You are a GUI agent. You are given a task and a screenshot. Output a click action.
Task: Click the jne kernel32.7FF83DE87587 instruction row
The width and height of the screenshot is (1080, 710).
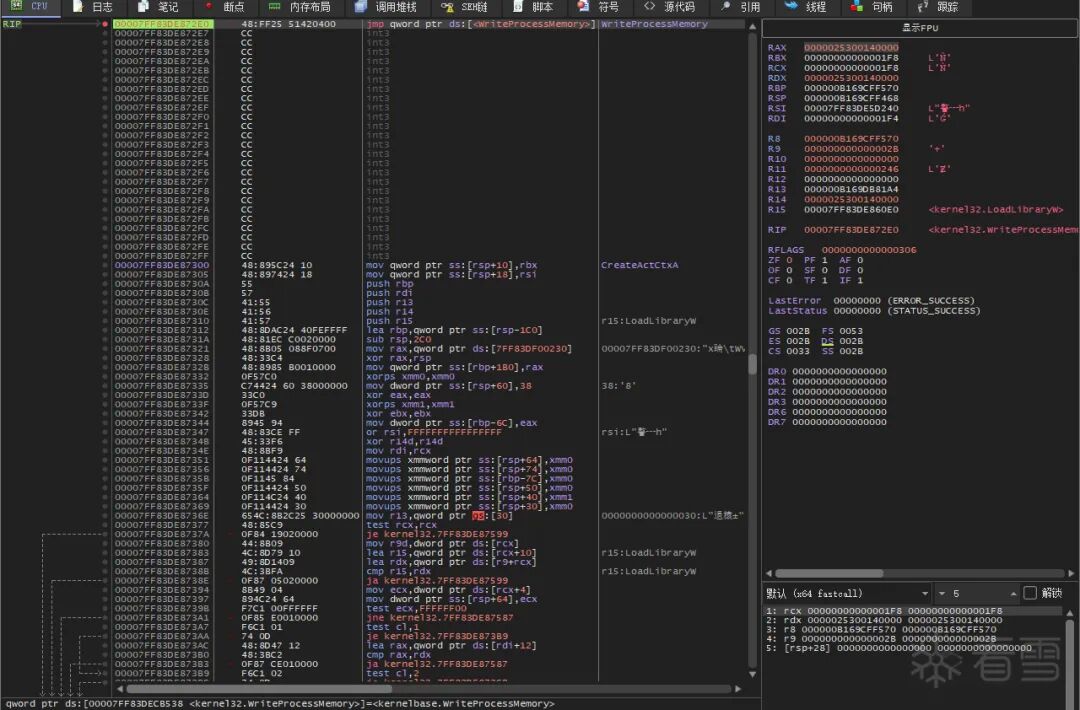point(439,618)
